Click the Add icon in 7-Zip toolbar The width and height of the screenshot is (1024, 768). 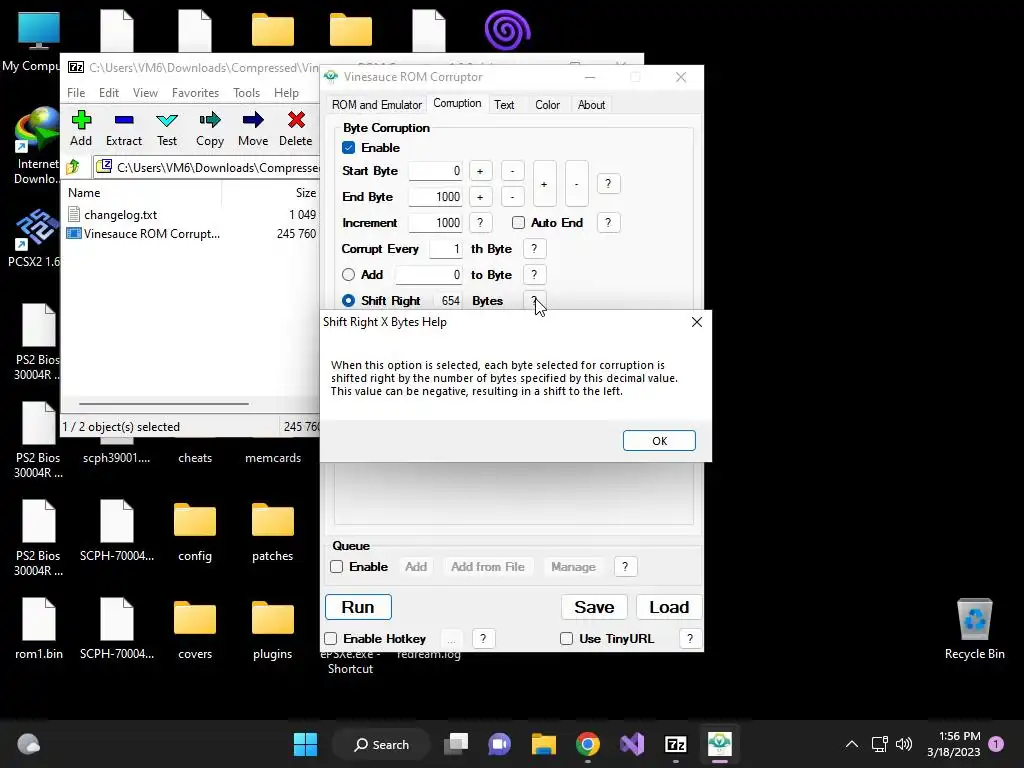[x=81, y=128]
